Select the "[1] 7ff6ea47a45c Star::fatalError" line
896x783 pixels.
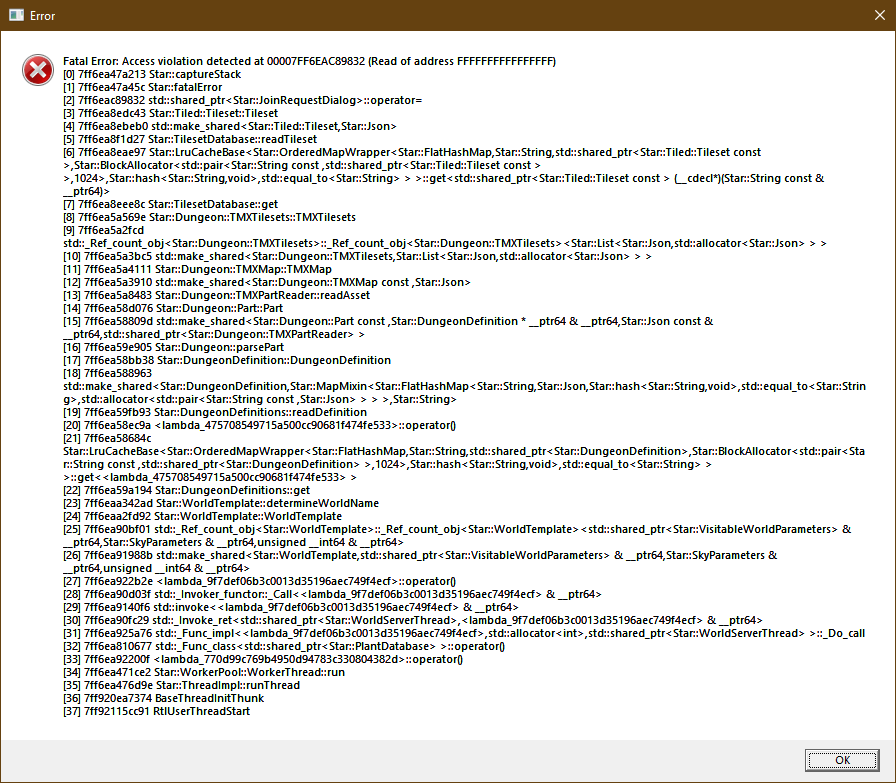[142, 87]
